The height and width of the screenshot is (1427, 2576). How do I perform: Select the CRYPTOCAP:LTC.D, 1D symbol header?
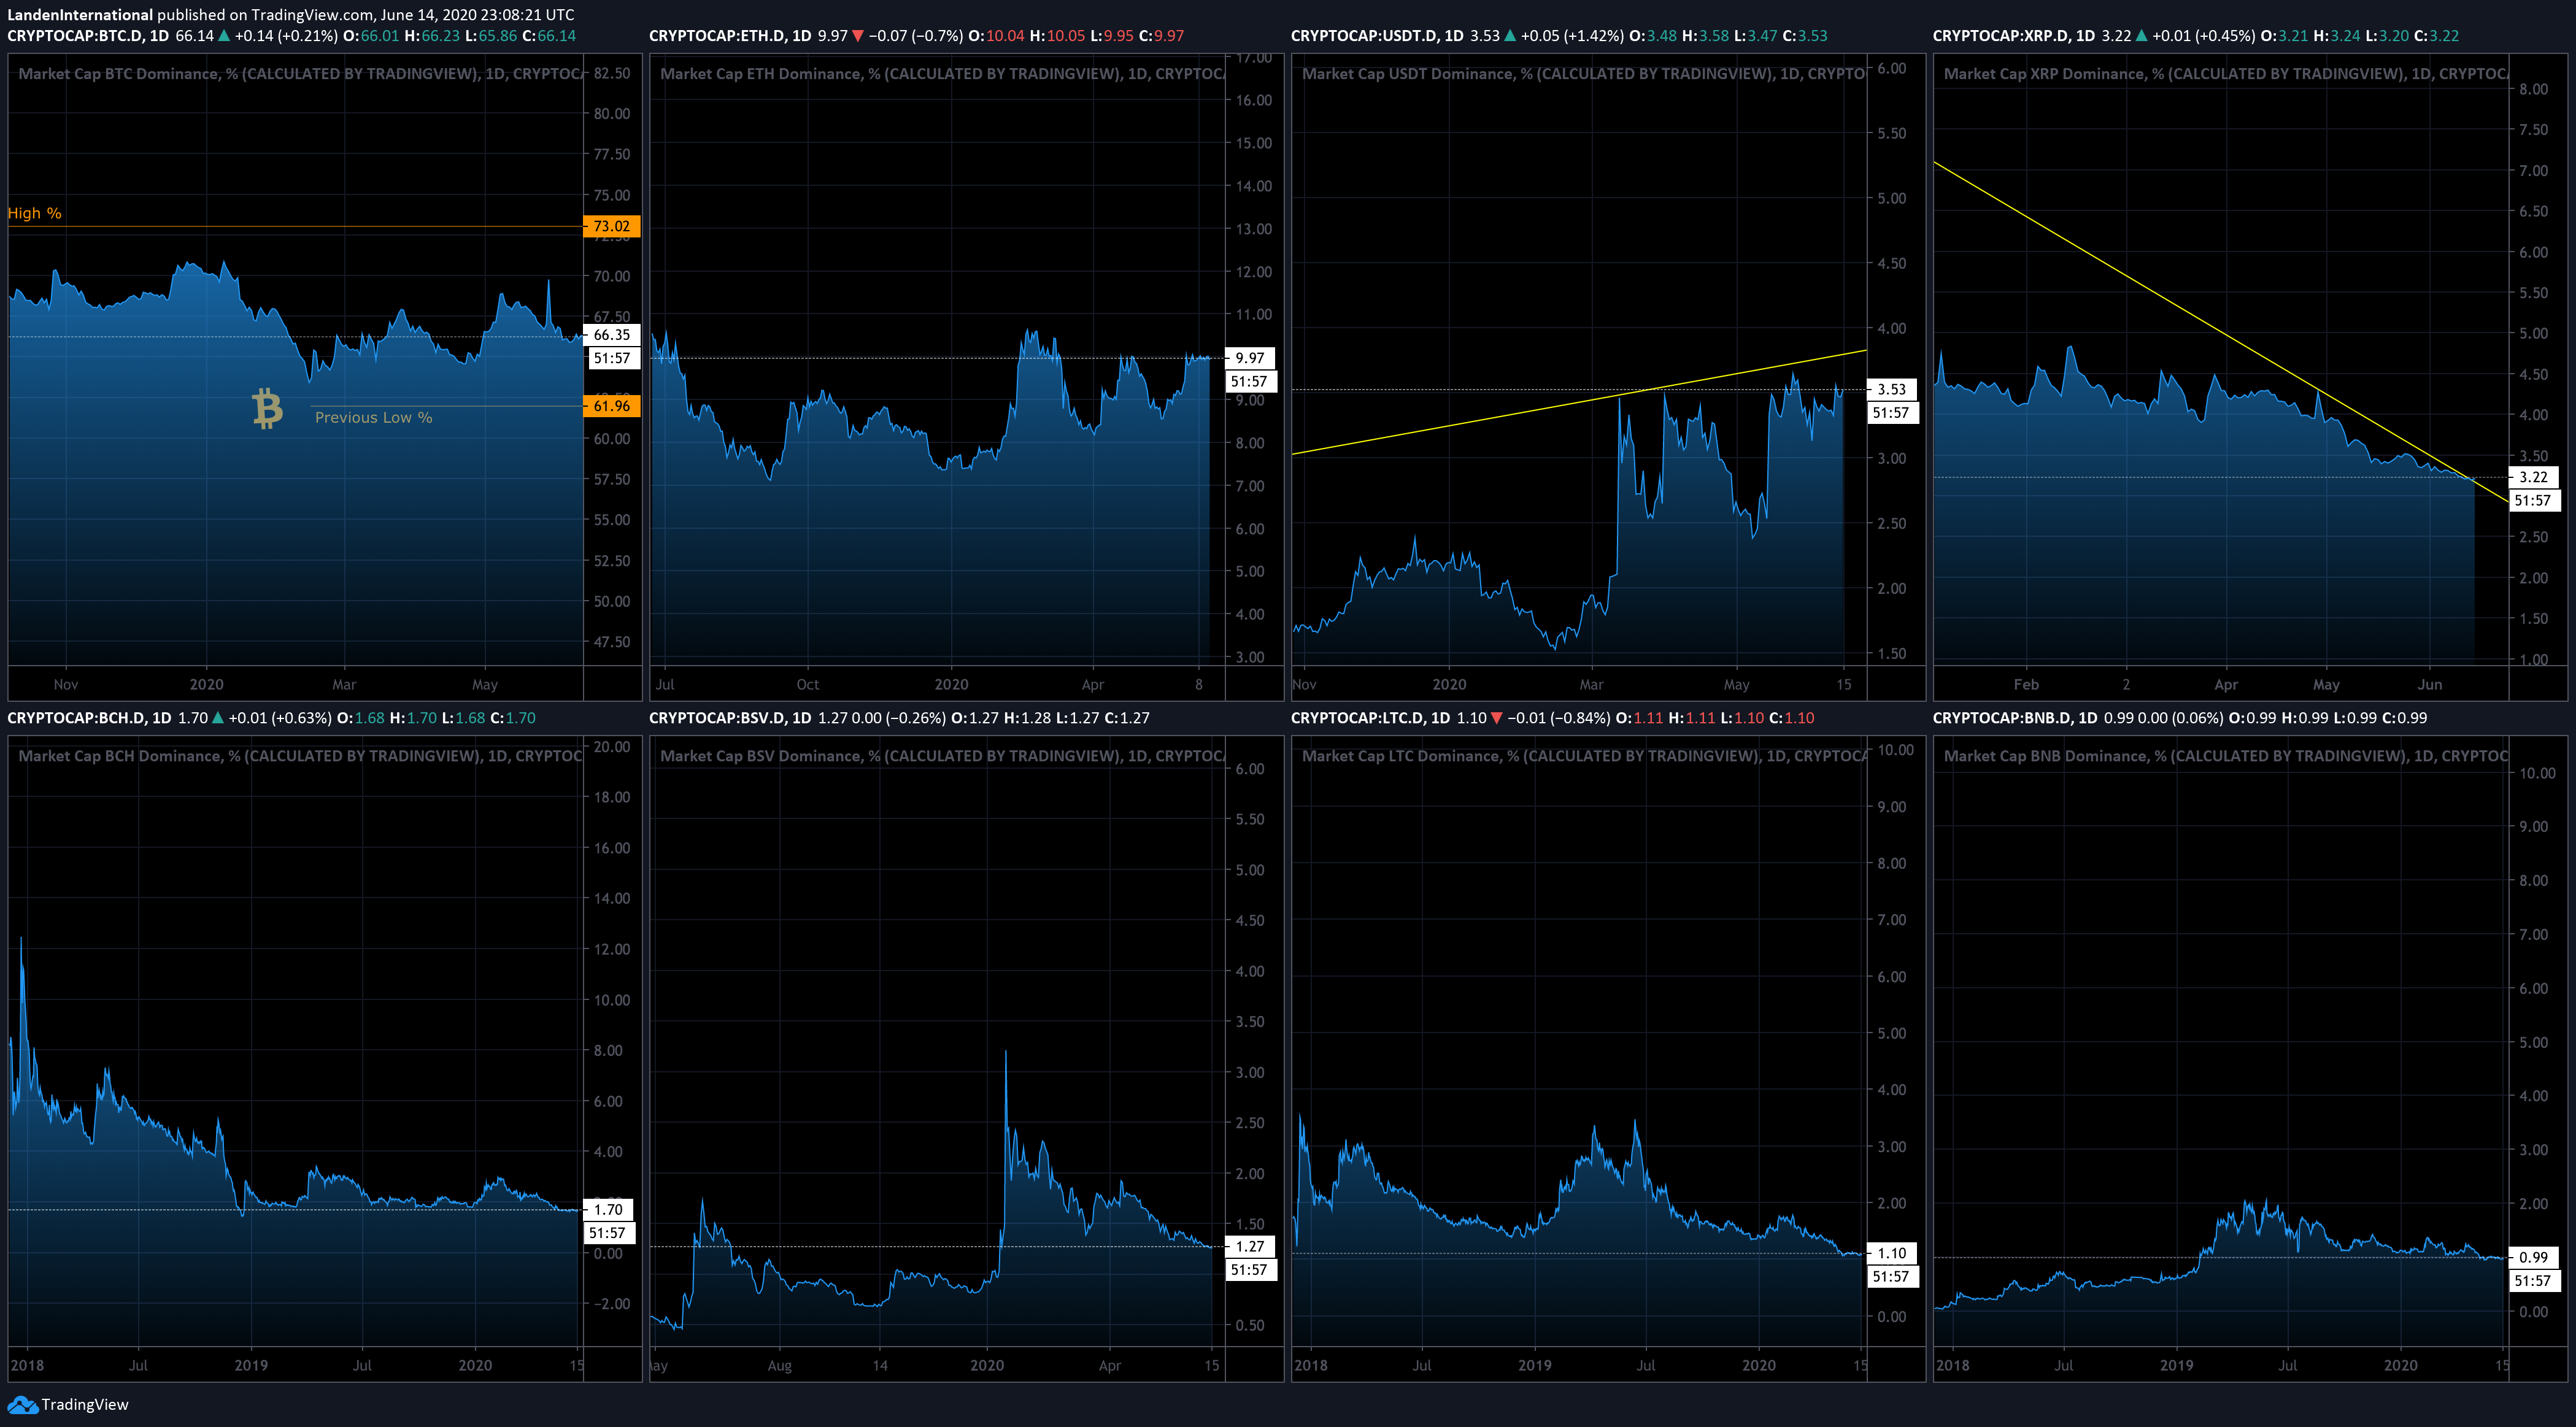click(x=1370, y=718)
